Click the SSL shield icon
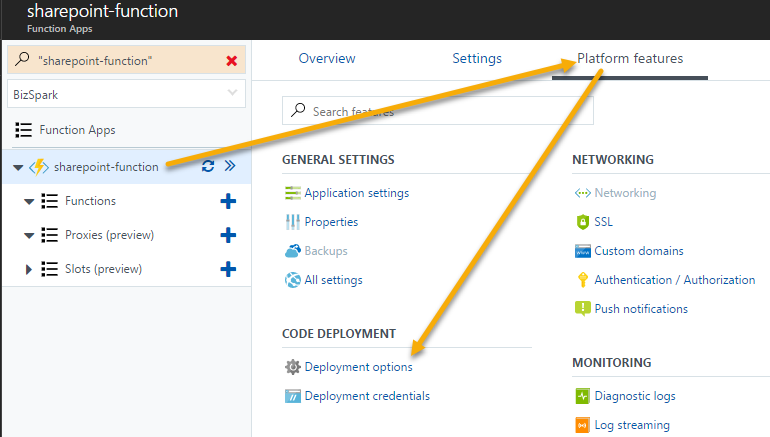770x437 pixels. coord(582,222)
